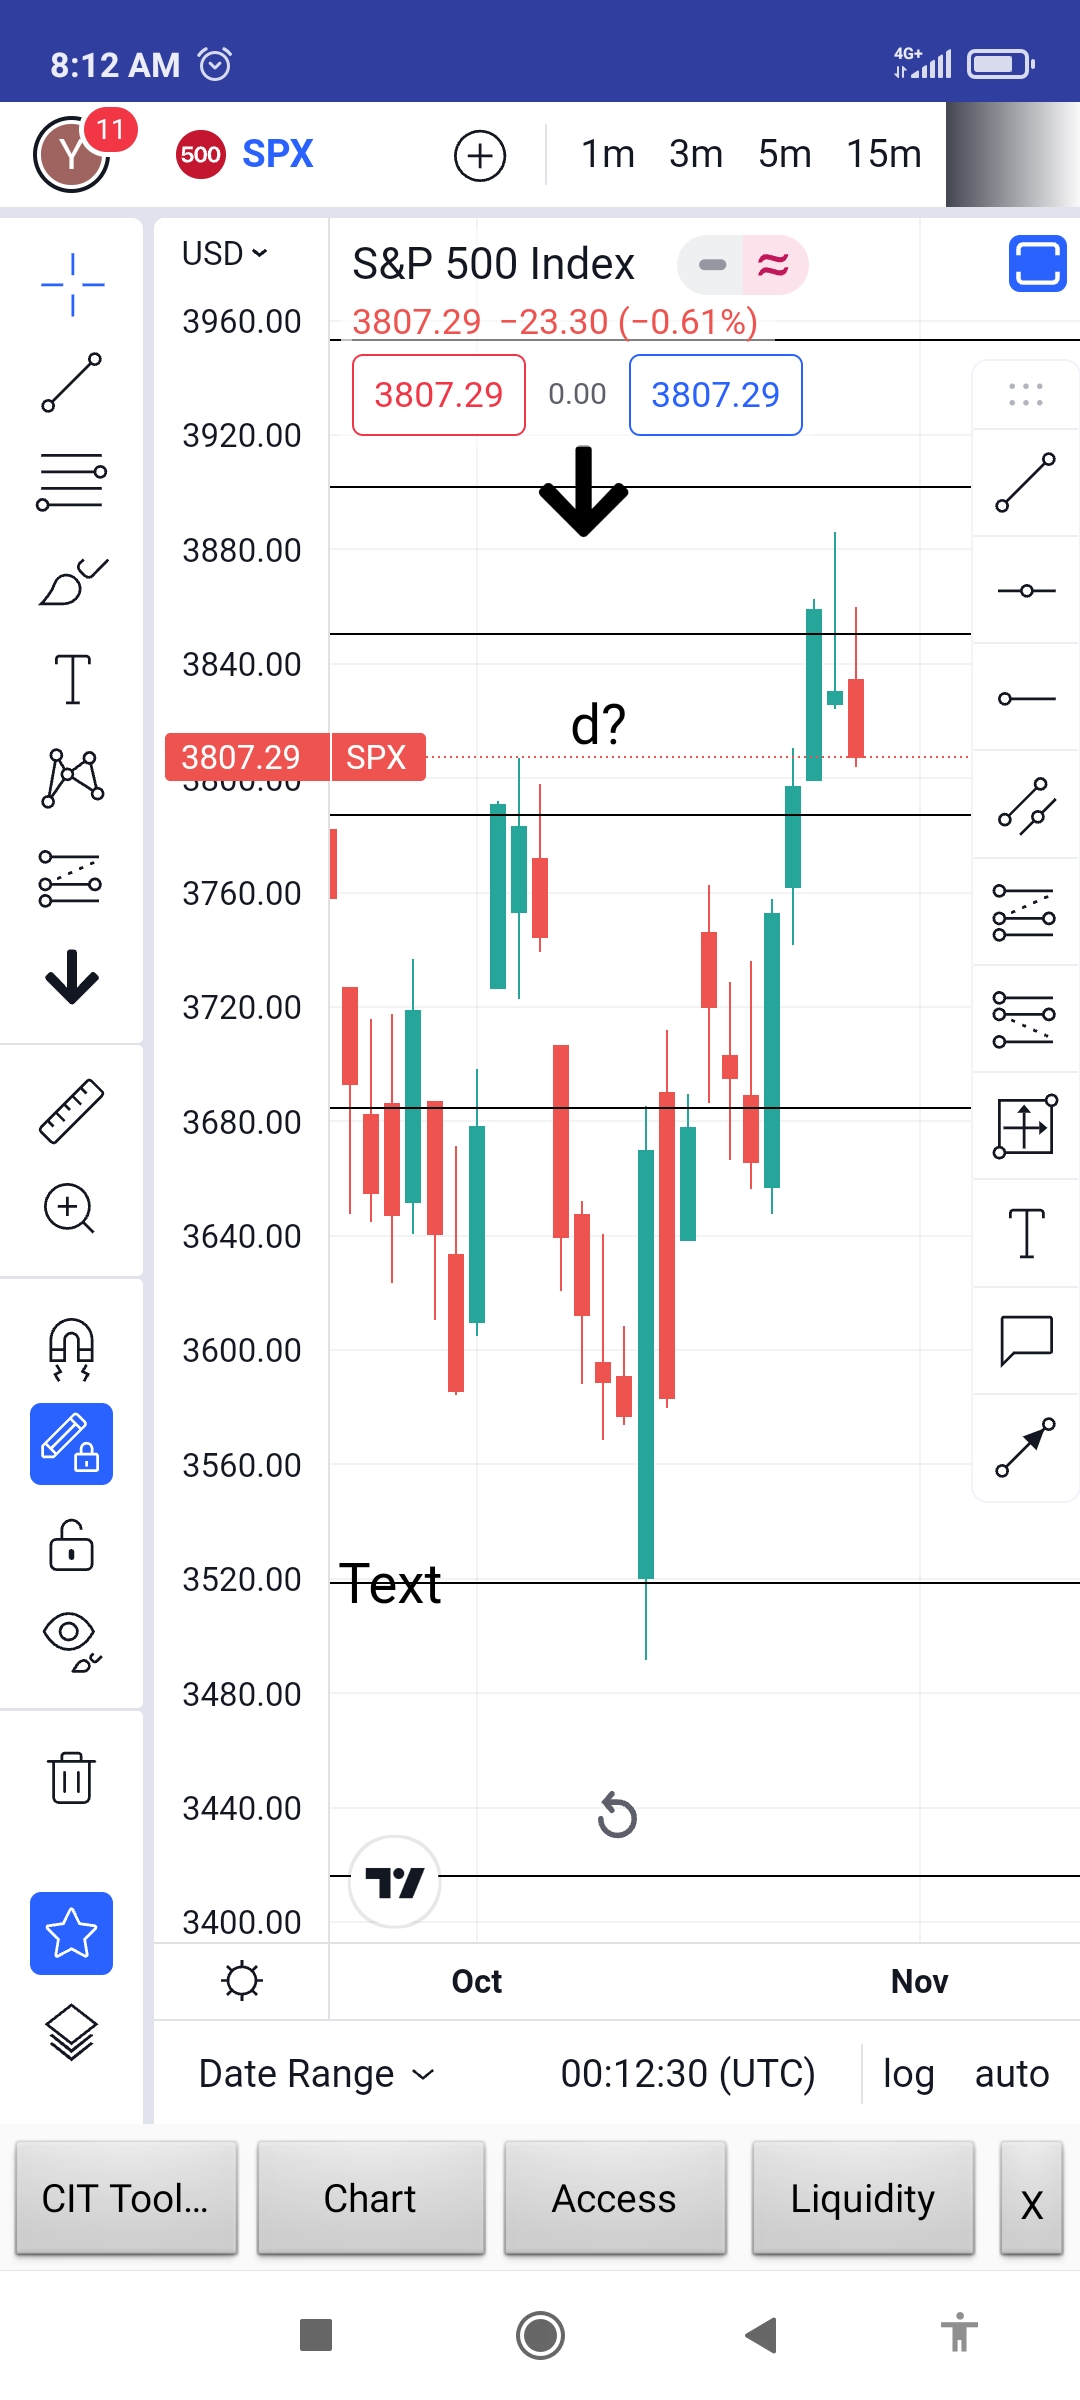
Task: Pick the ruler measure tool
Action: pos(71,1111)
